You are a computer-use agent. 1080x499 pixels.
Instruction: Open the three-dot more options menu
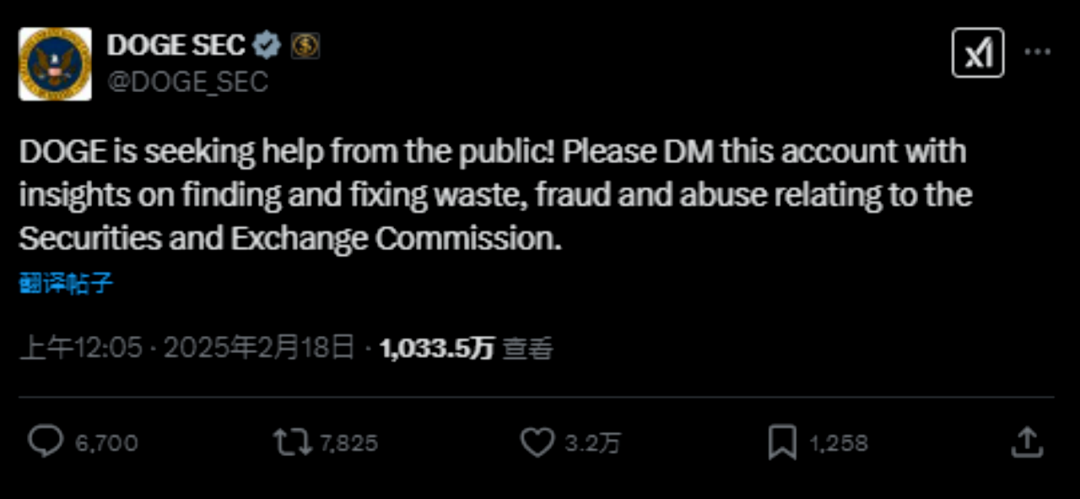tap(1040, 53)
